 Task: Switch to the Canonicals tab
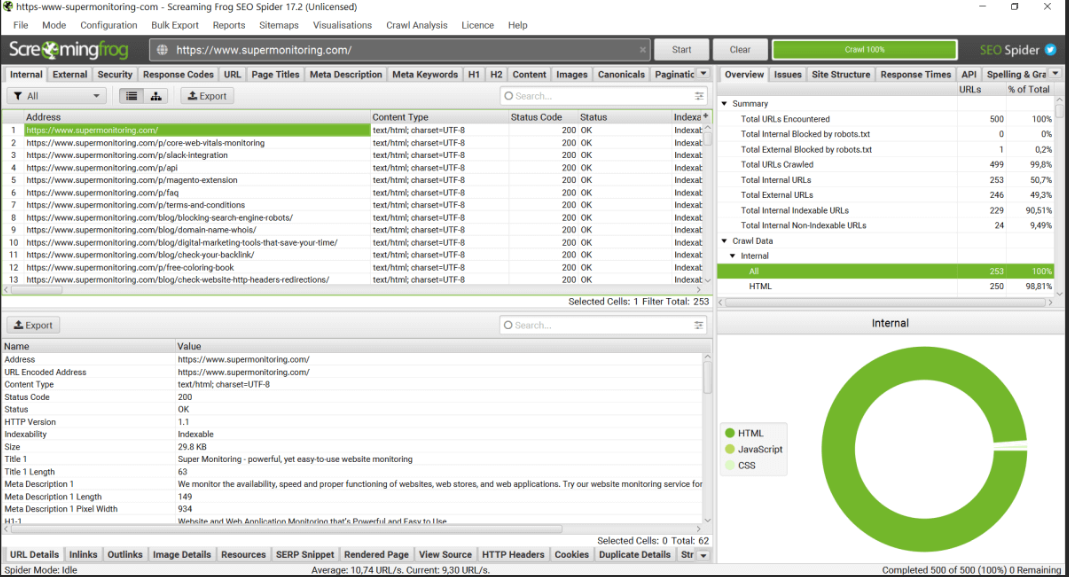click(x=621, y=74)
